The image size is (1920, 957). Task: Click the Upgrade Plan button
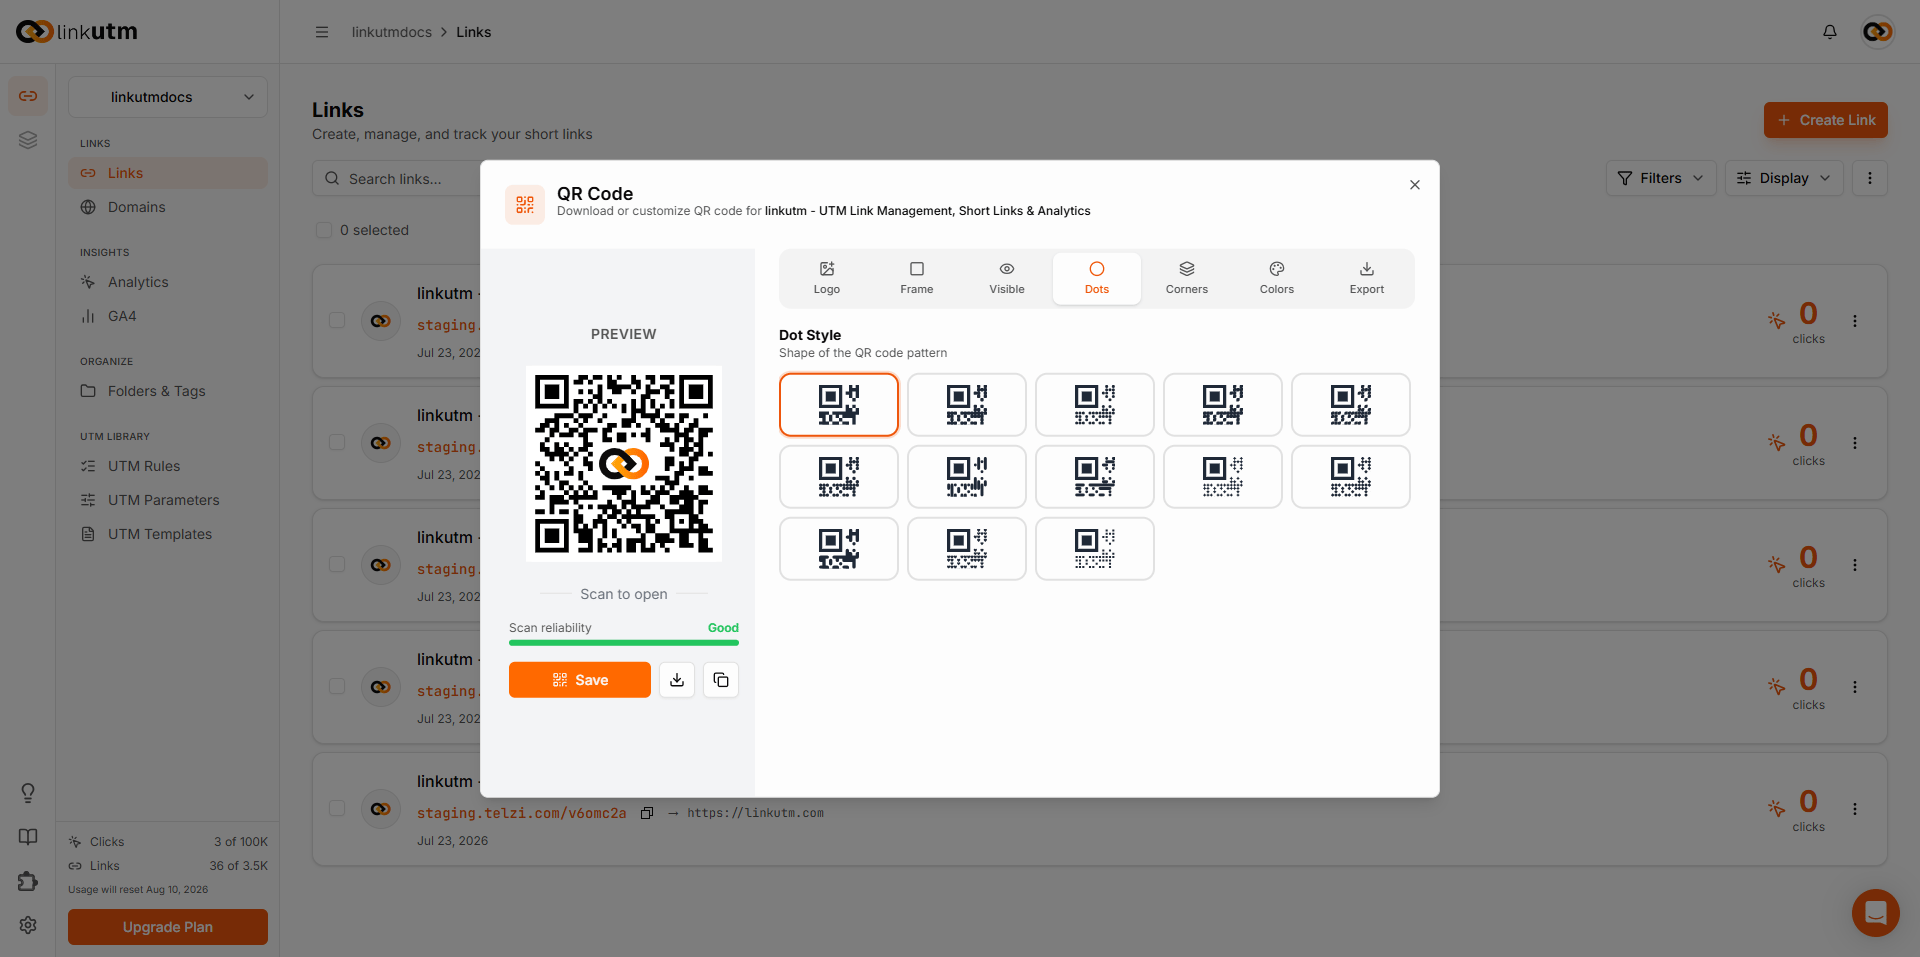click(x=168, y=927)
